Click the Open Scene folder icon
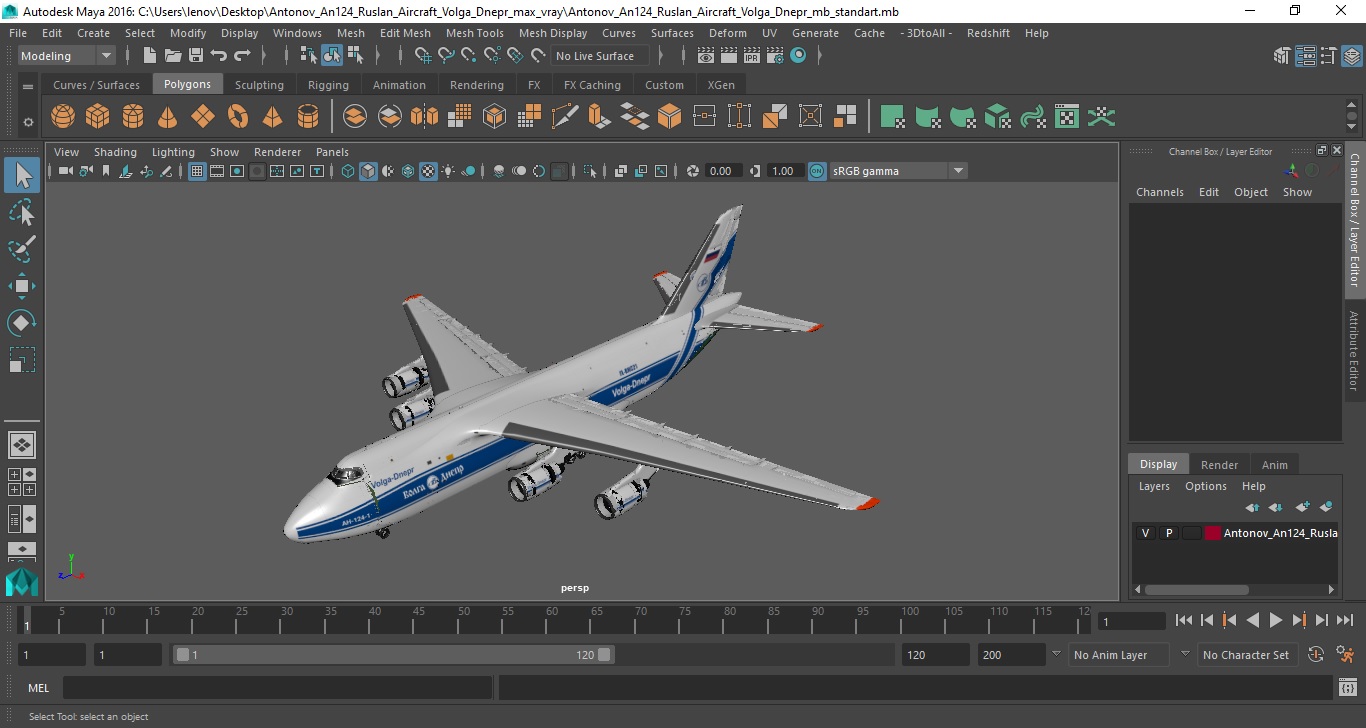Screen dimensions: 1366x728 pyautogui.click(x=173, y=56)
